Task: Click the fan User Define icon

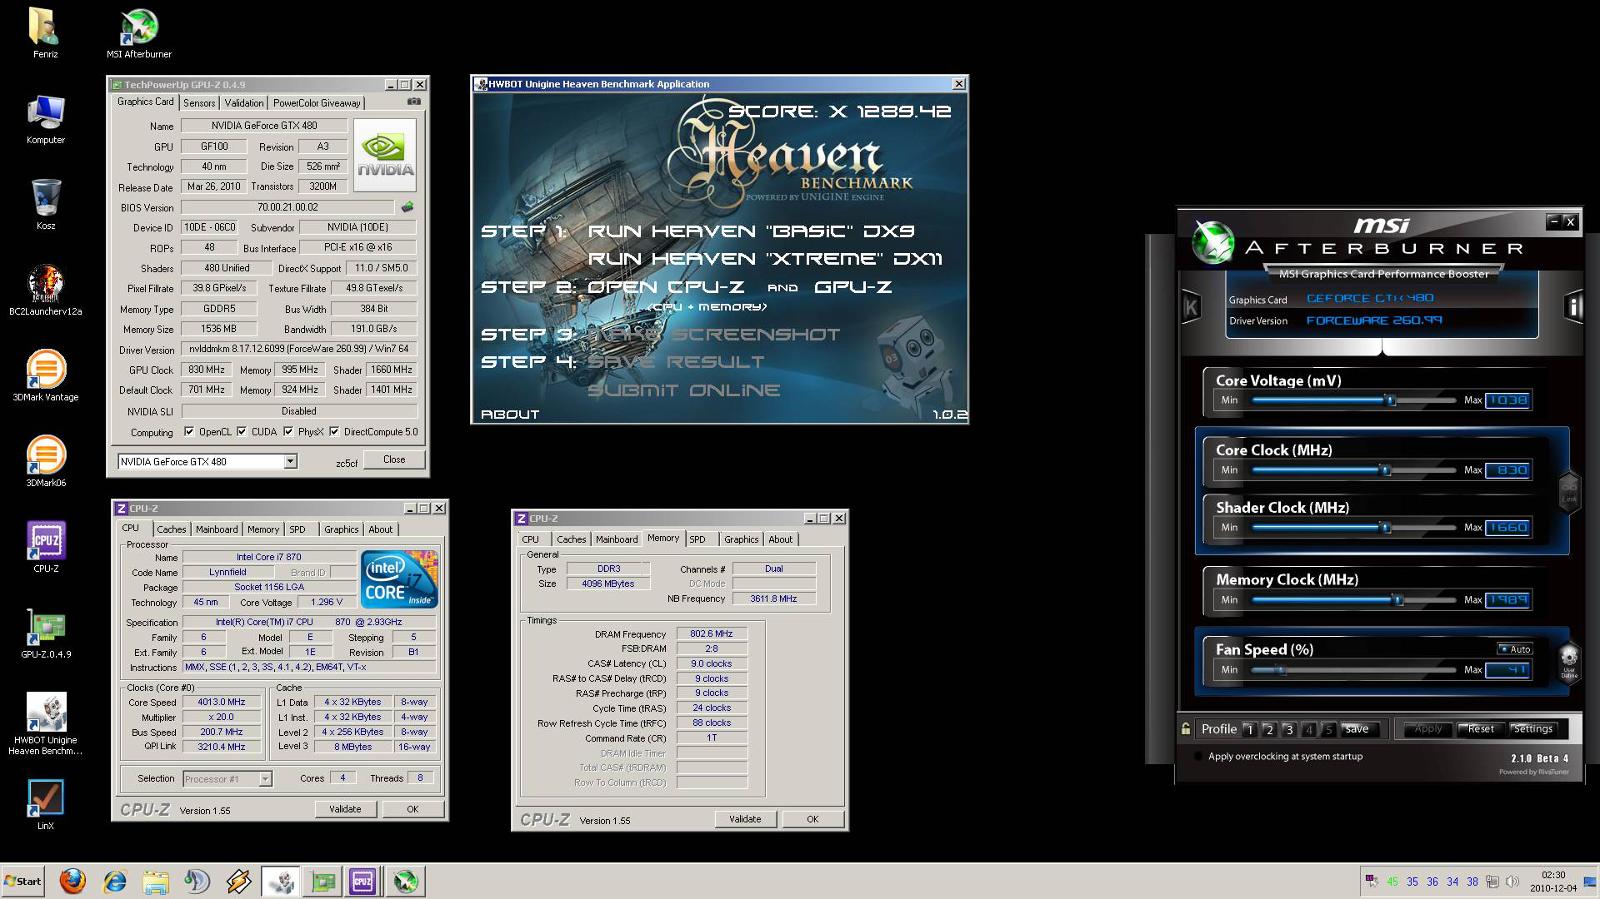Action: click(x=1569, y=662)
